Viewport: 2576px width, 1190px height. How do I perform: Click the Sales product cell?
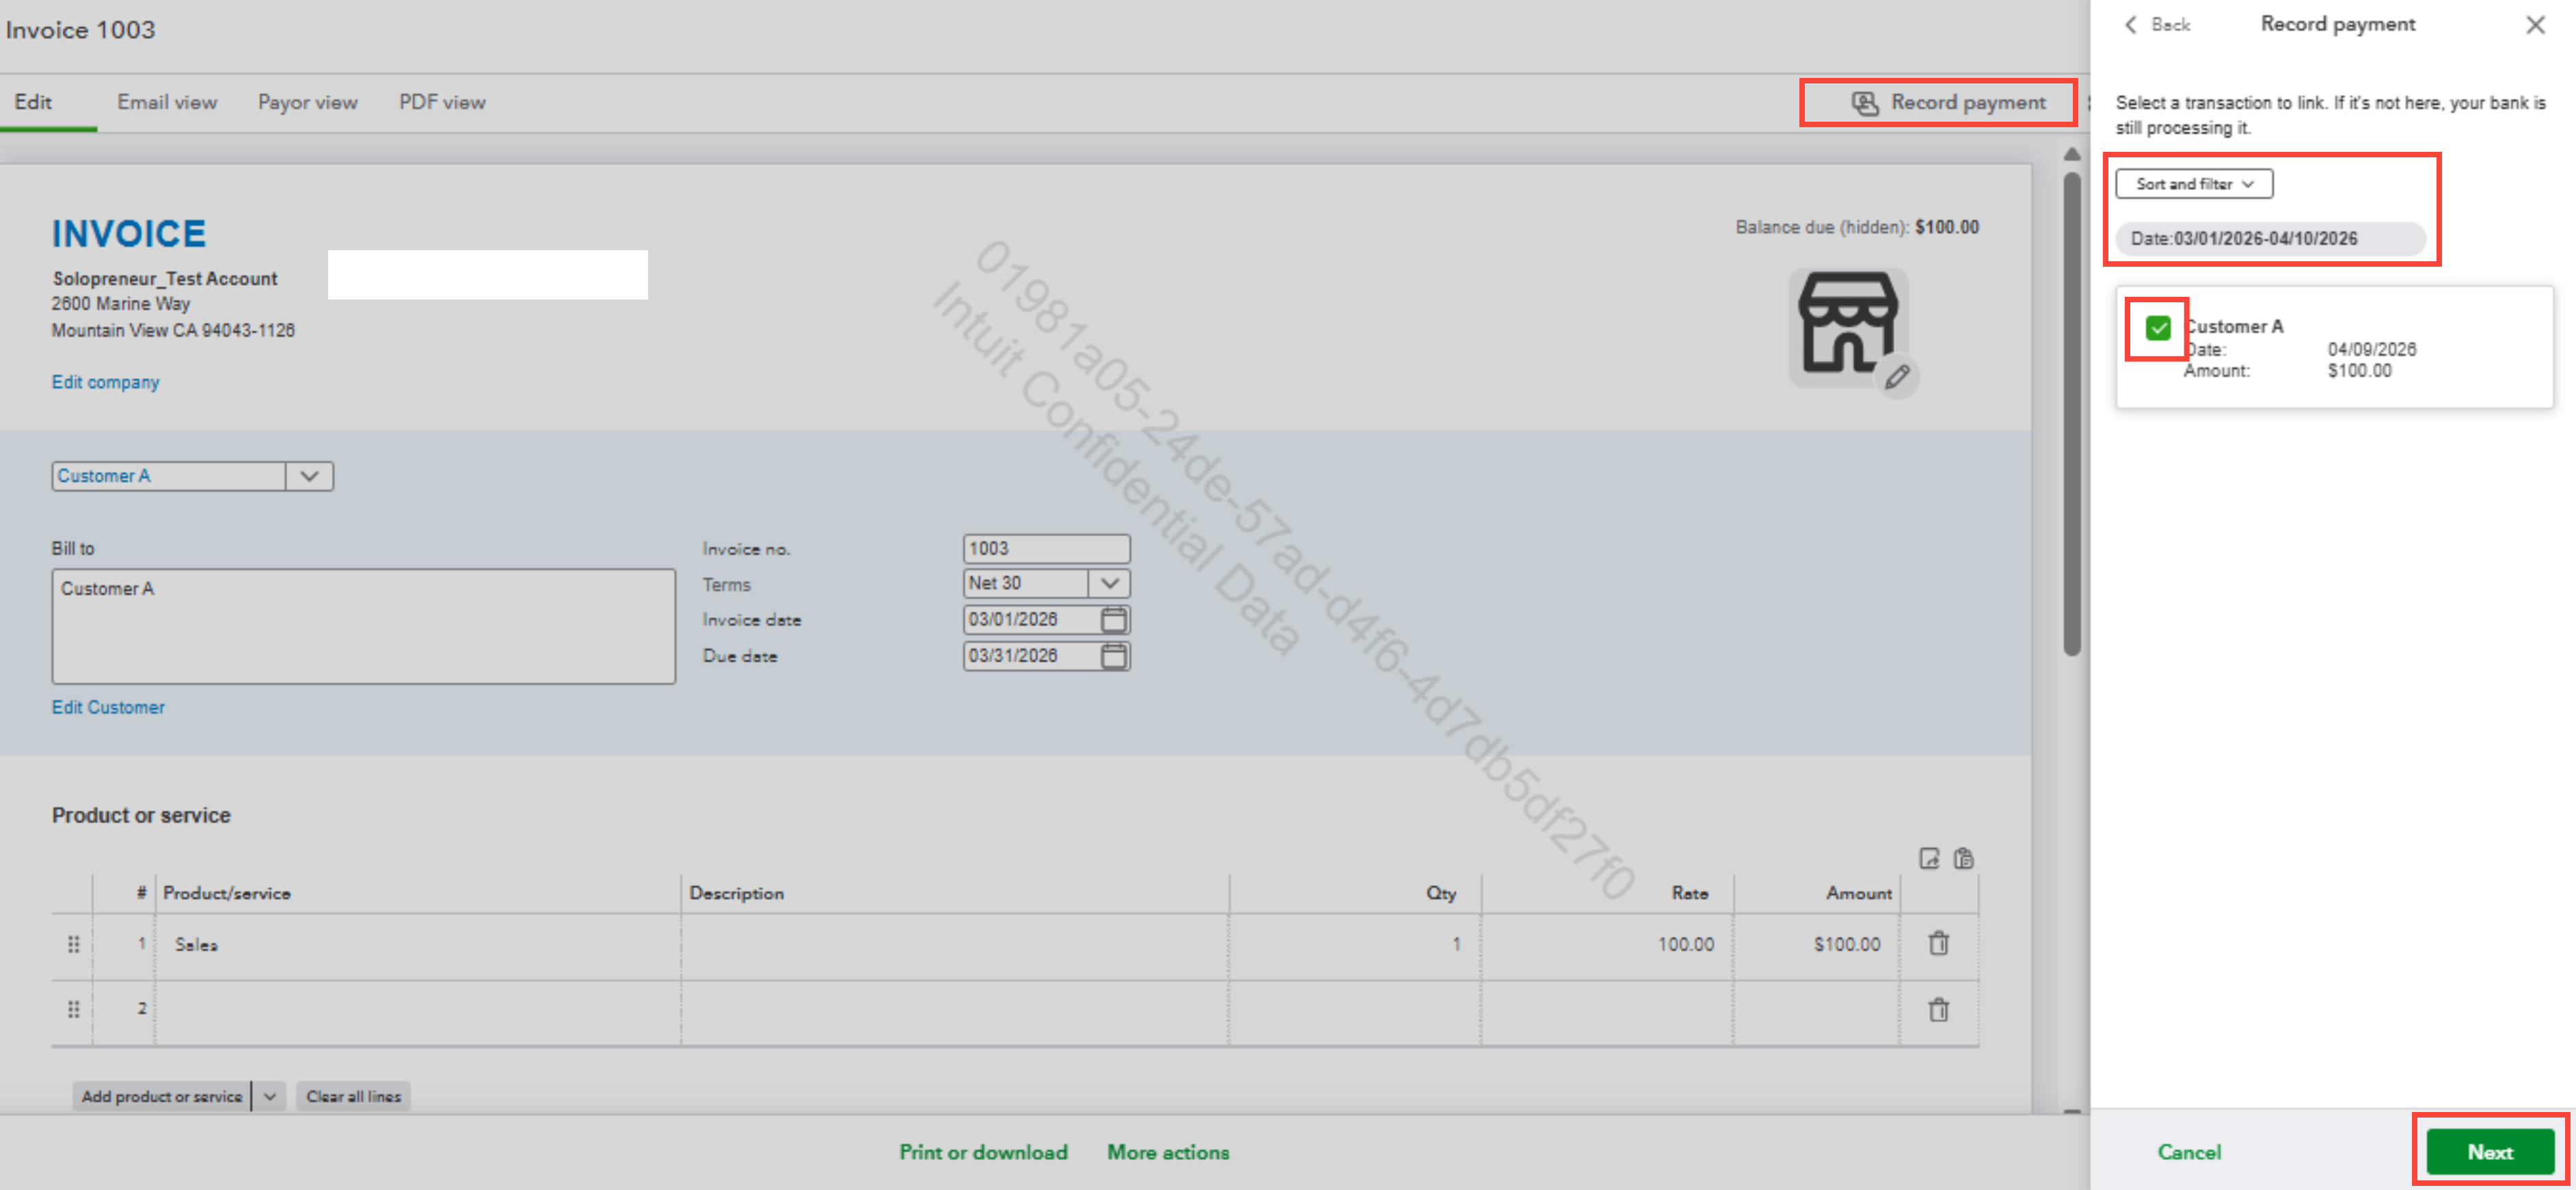418,945
